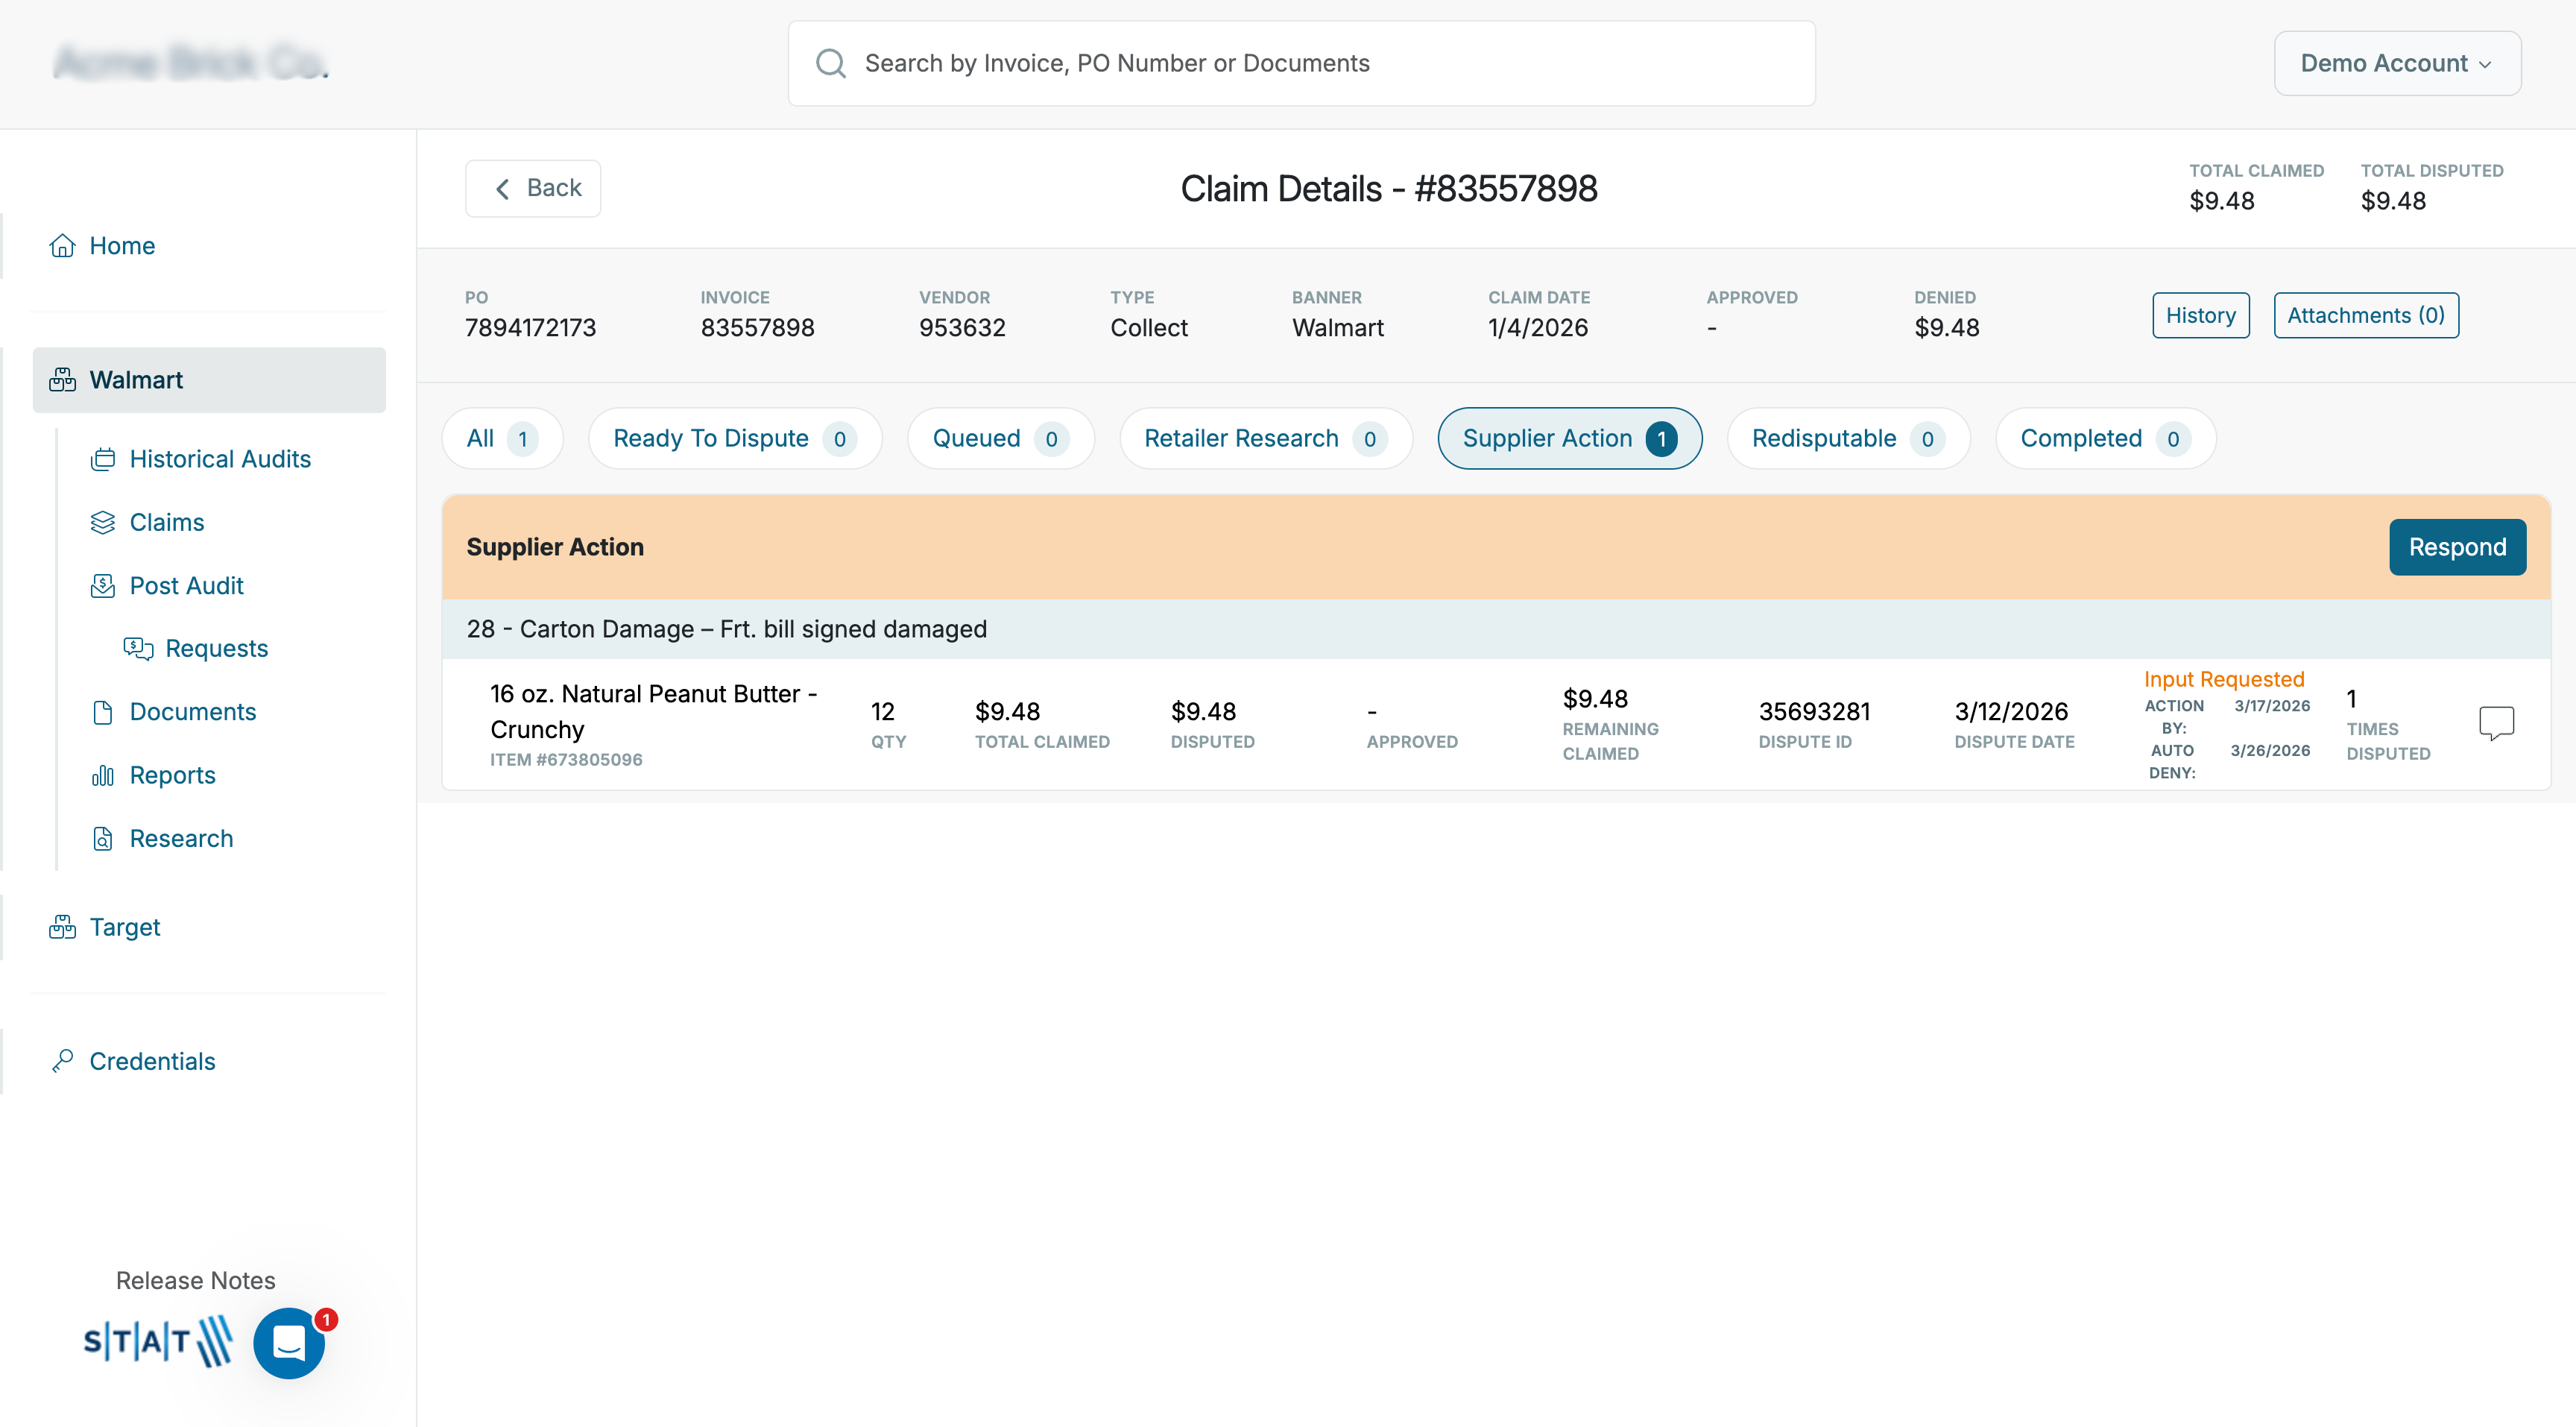Open the claim History
Image resolution: width=2576 pixels, height=1427 pixels.
point(2200,315)
